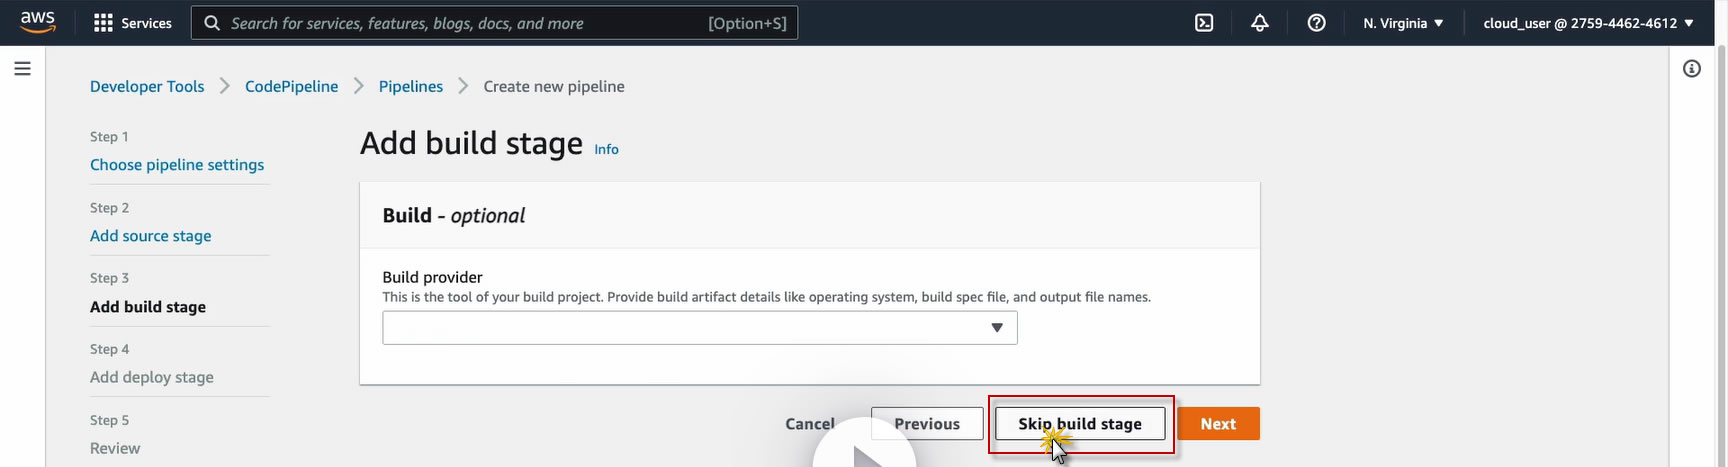
Task: Click the Skip build stage button
Action: 1080,424
